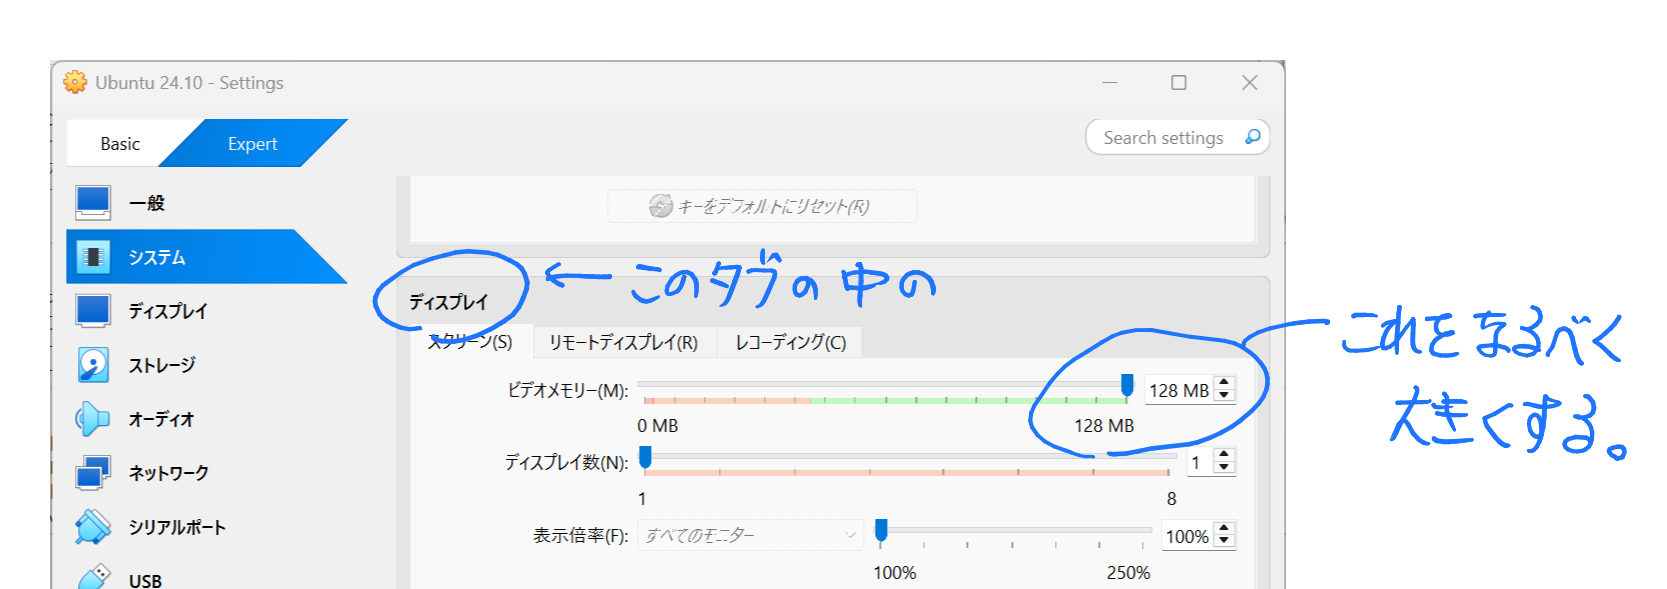
Task: Decrease scale factor with down stepper
Action: point(1224,542)
